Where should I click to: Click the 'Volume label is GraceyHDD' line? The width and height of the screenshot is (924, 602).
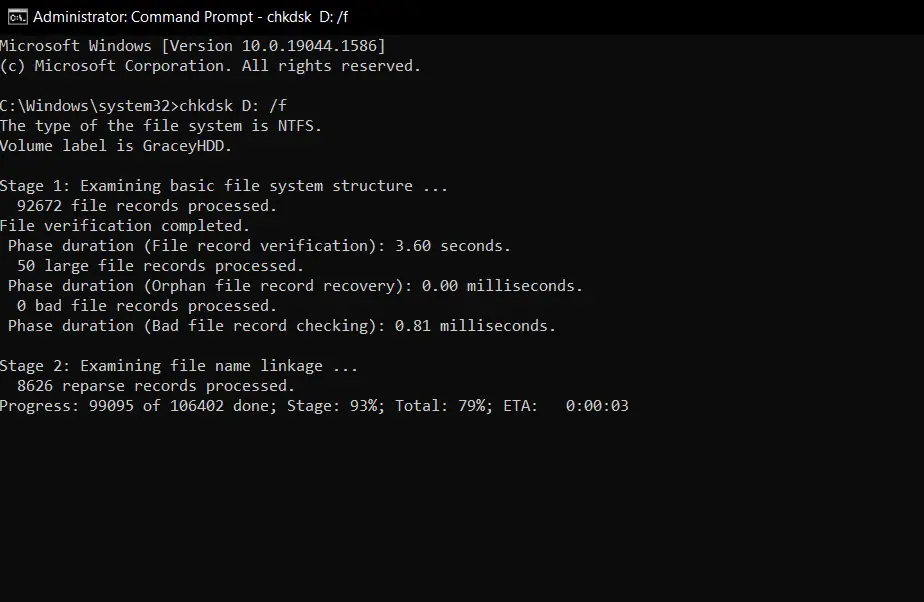(x=116, y=146)
